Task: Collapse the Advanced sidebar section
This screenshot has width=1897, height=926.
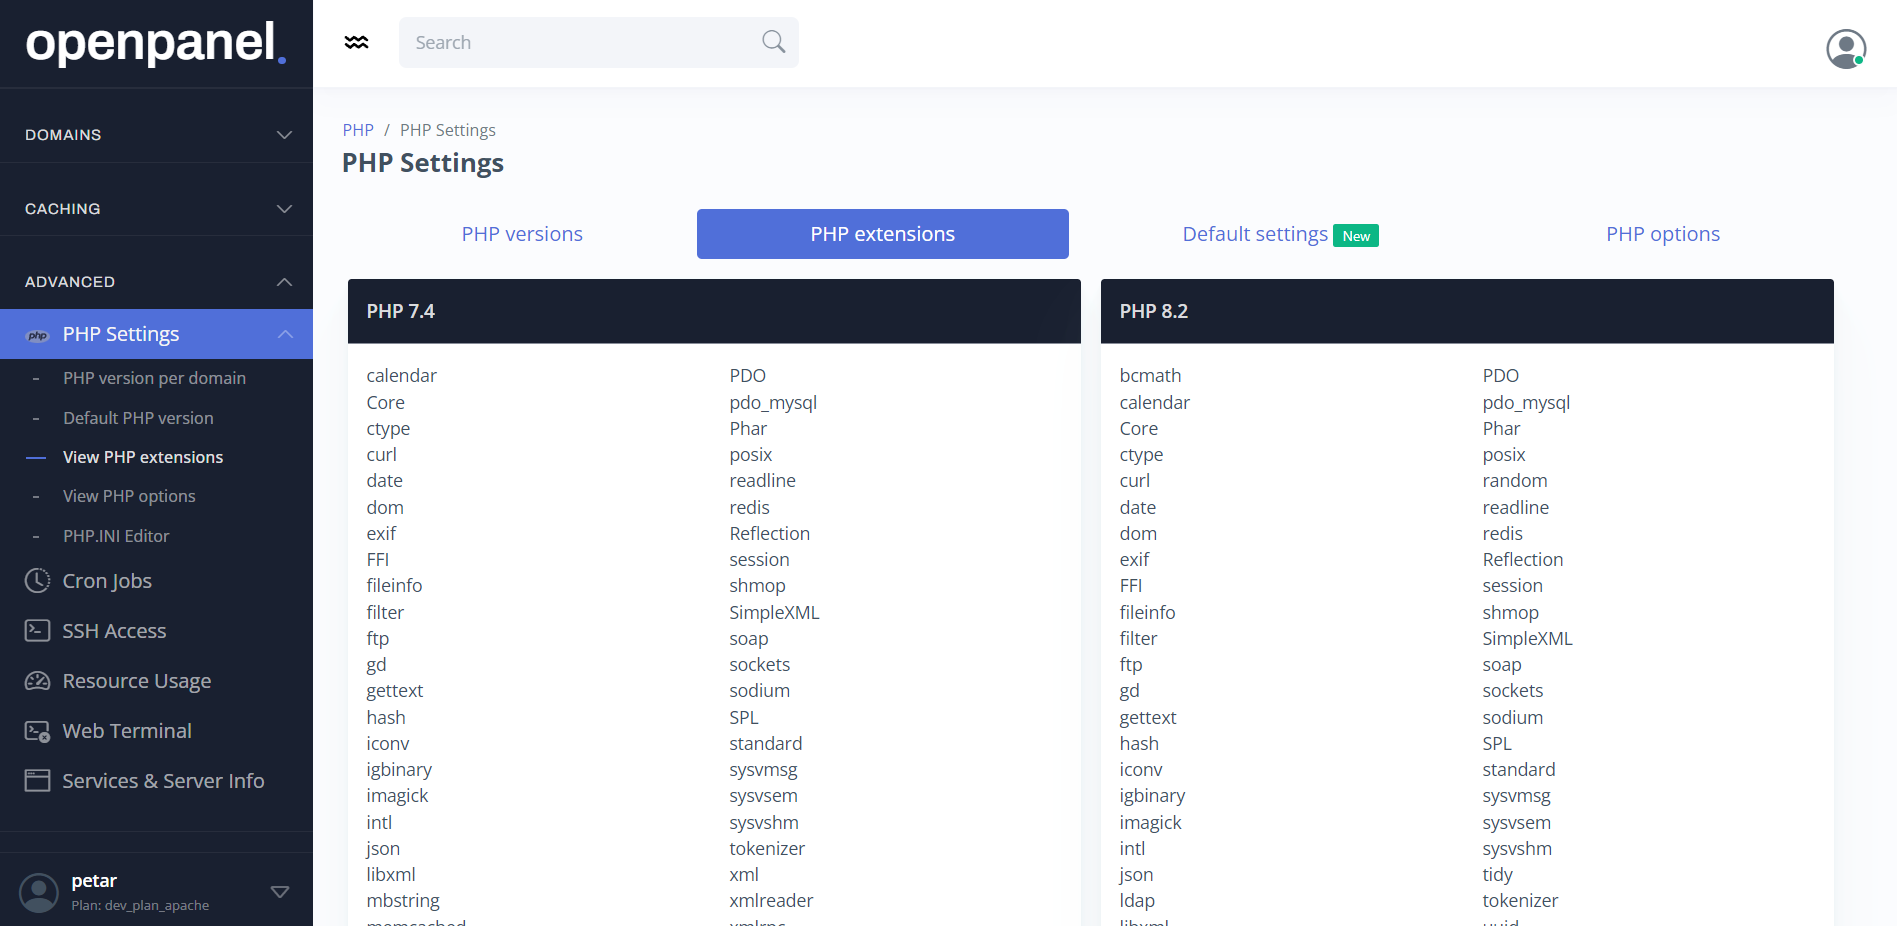Action: pyautogui.click(x=156, y=282)
